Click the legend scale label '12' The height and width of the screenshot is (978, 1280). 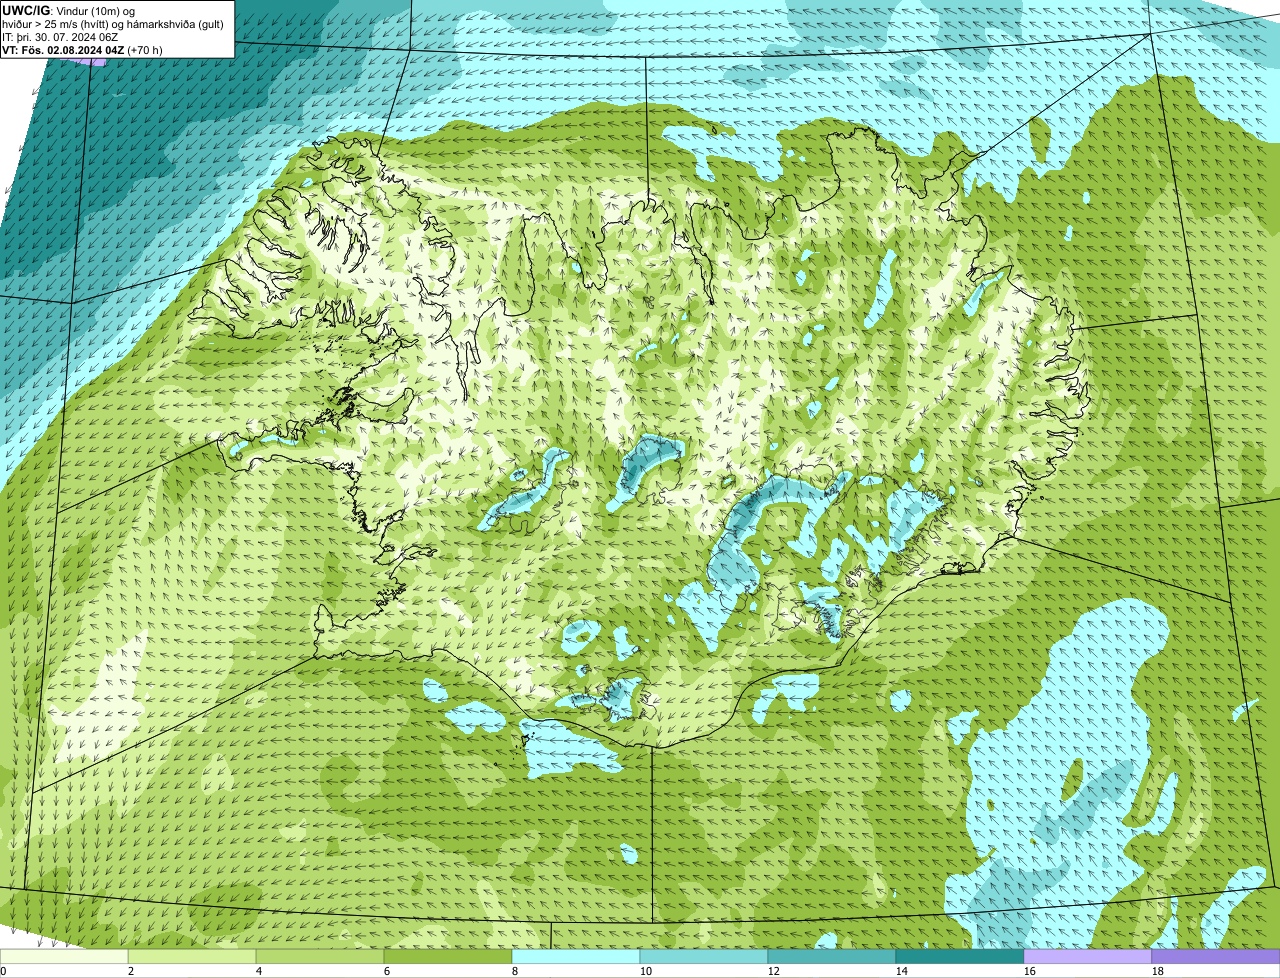click(774, 971)
